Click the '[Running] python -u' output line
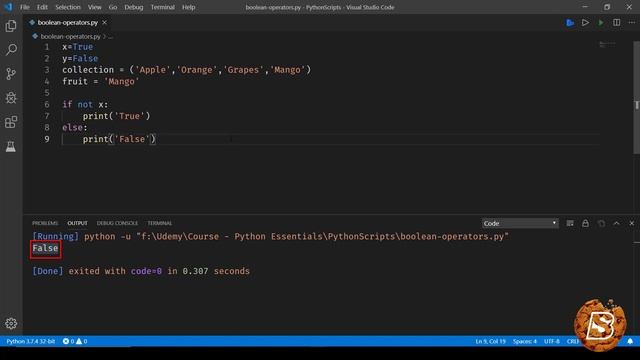Image resolution: width=640 pixels, height=360 pixels. [x=270, y=237]
